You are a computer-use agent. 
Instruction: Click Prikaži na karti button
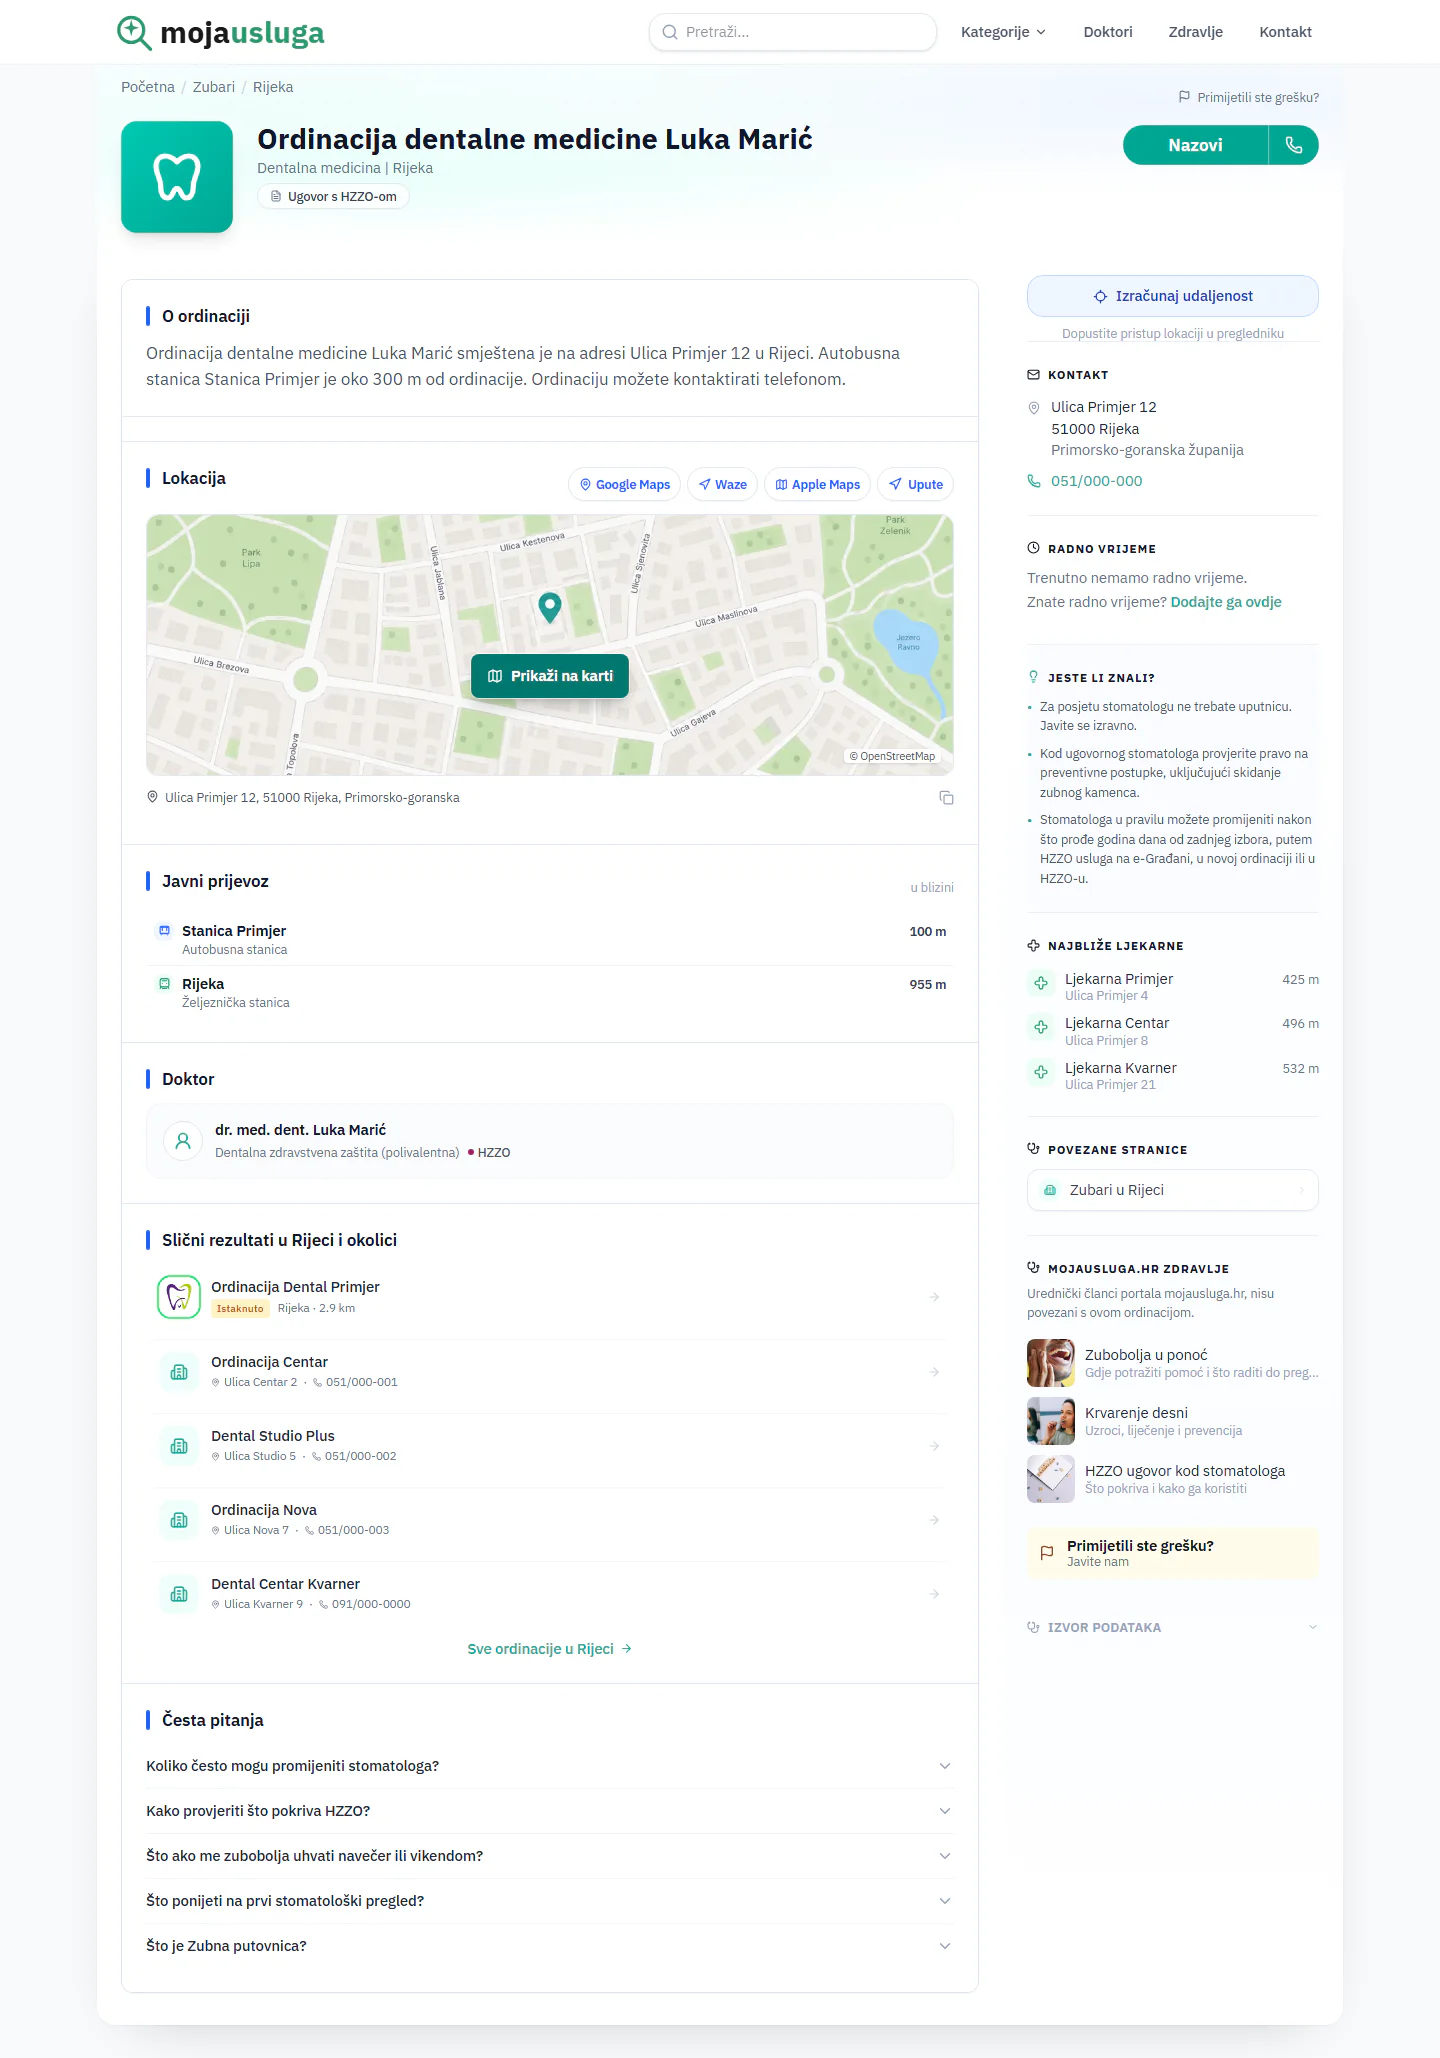[550, 676]
